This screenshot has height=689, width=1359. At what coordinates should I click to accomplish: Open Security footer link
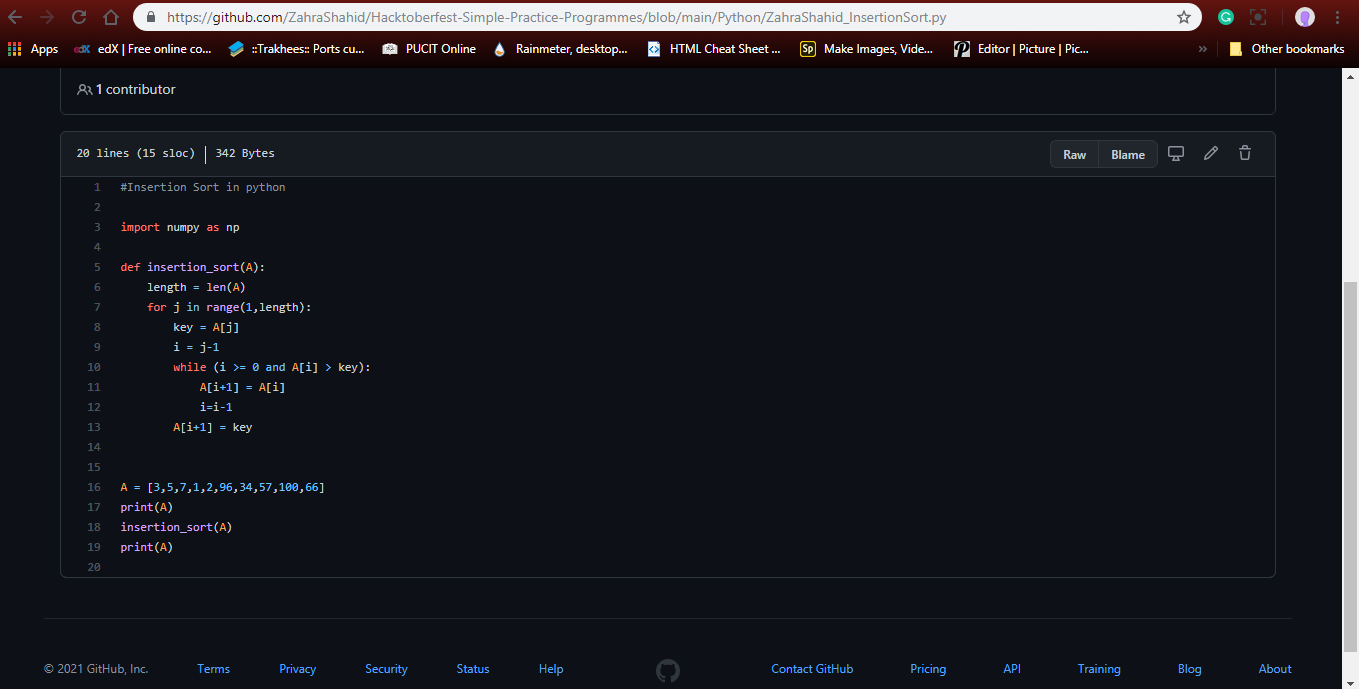tap(386, 669)
